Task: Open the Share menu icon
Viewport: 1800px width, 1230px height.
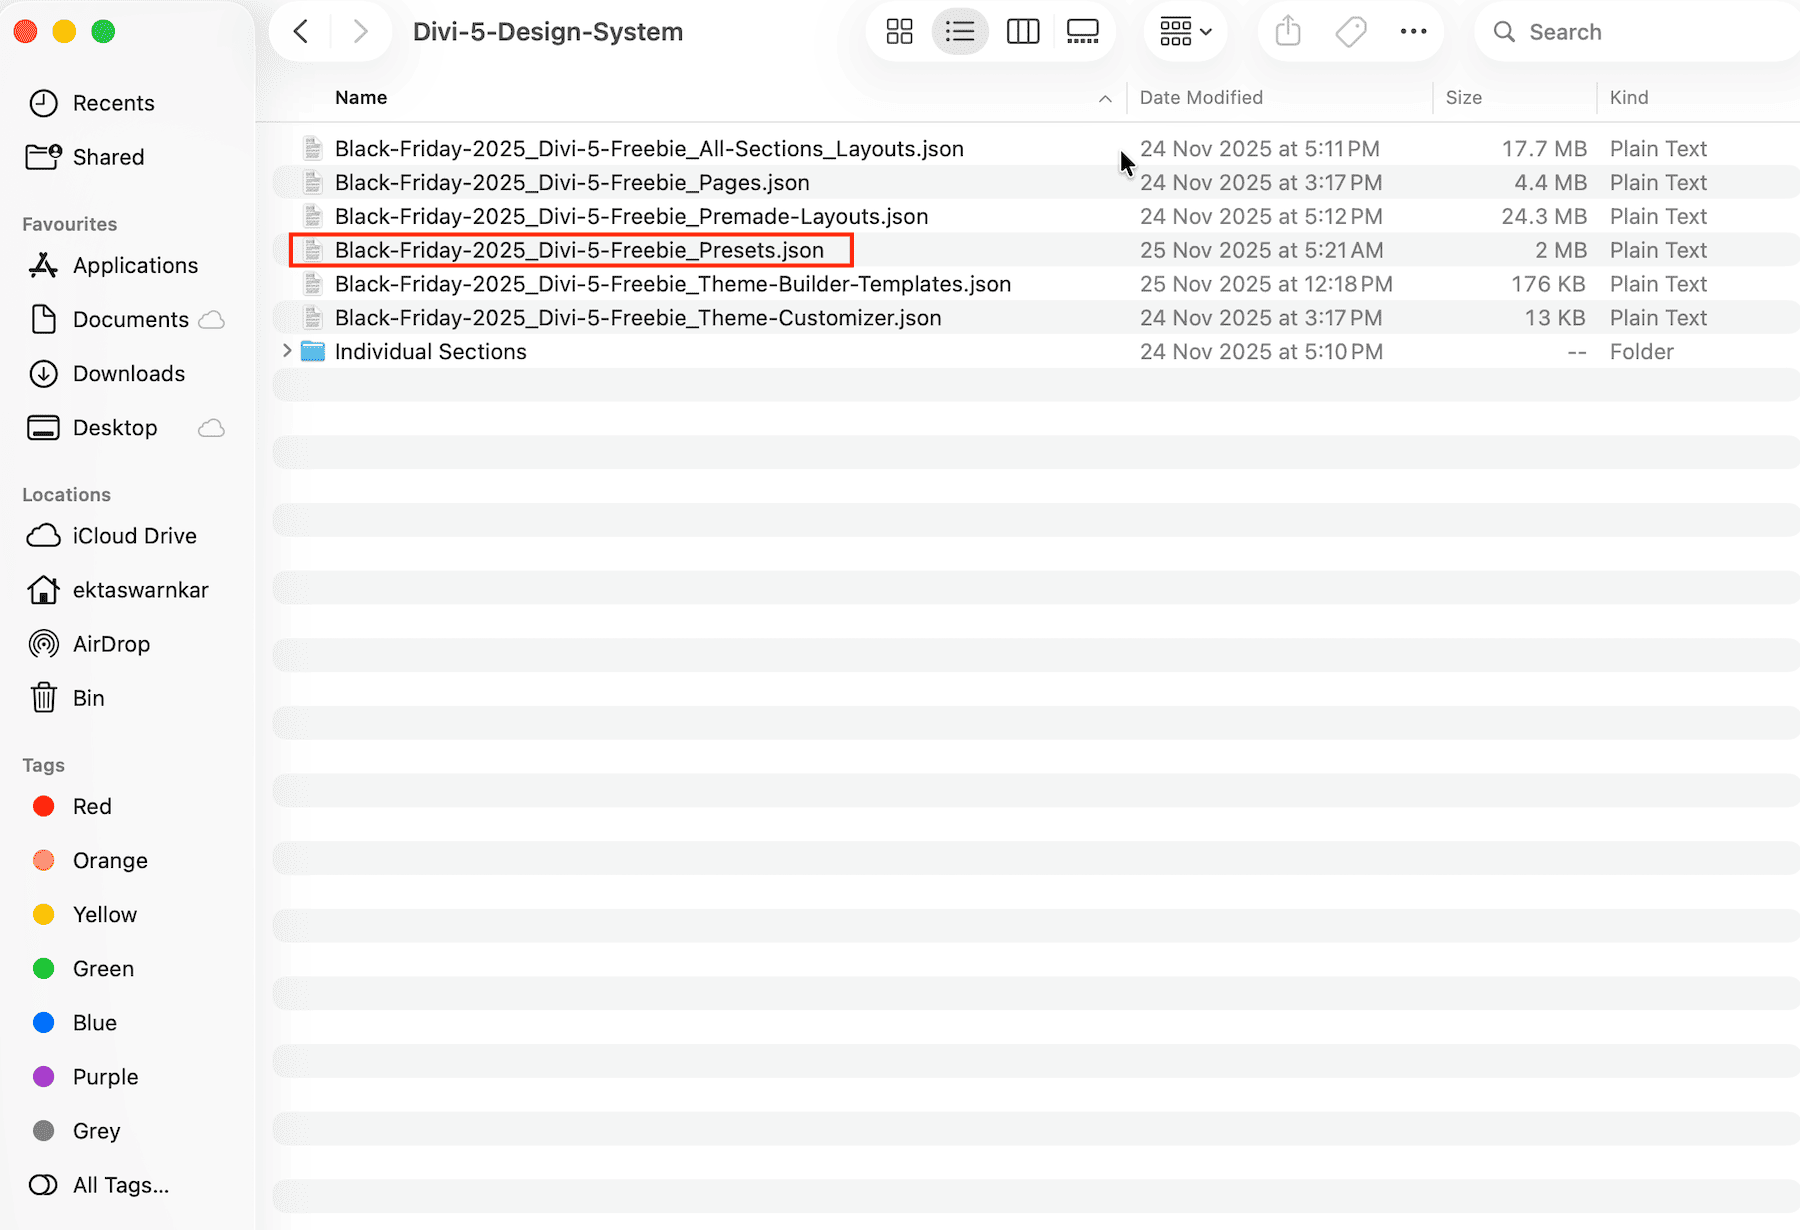Action: click(x=1287, y=31)
